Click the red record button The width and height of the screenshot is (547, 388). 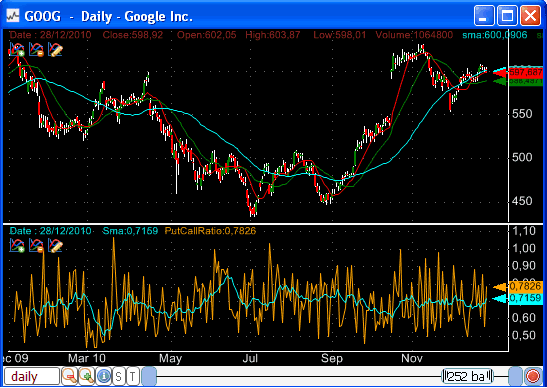tap(533, 376)
